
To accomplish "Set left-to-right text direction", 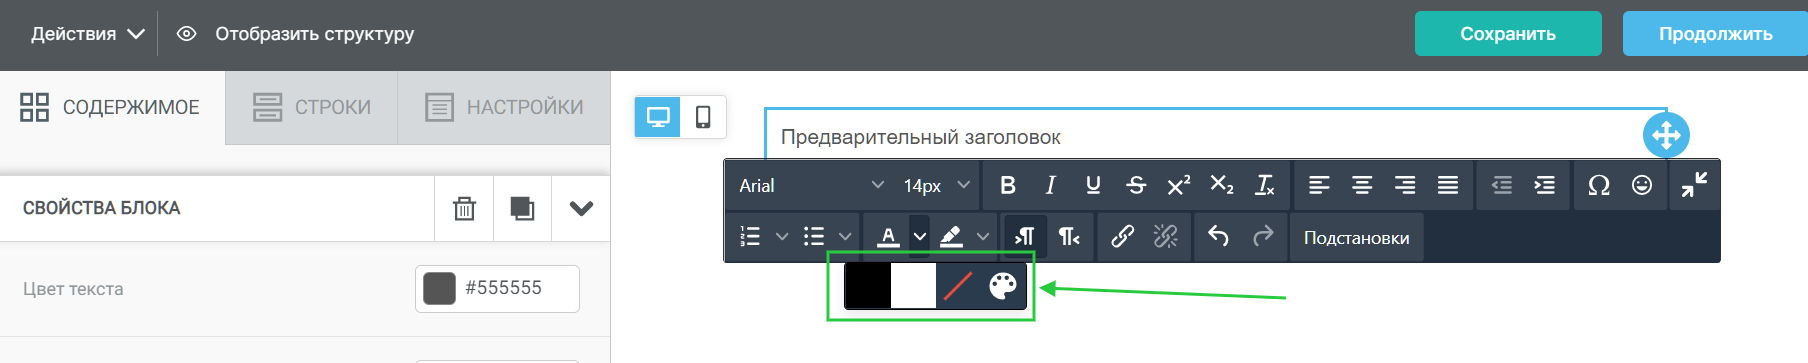I will point(1025,237).
